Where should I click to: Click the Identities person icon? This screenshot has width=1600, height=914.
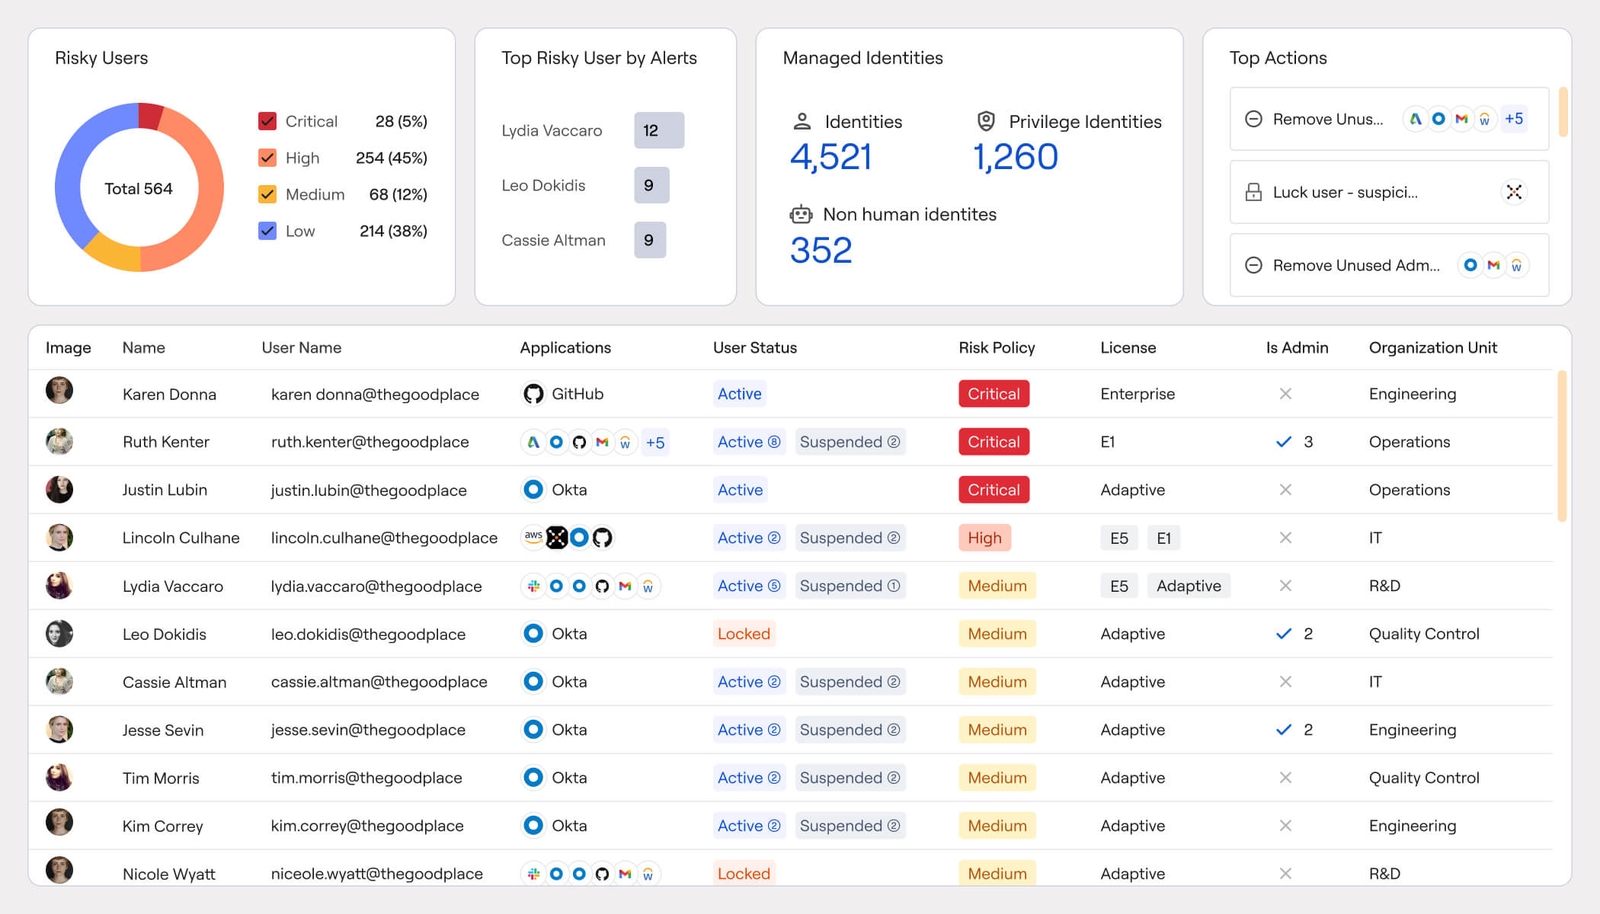(802, 121)
